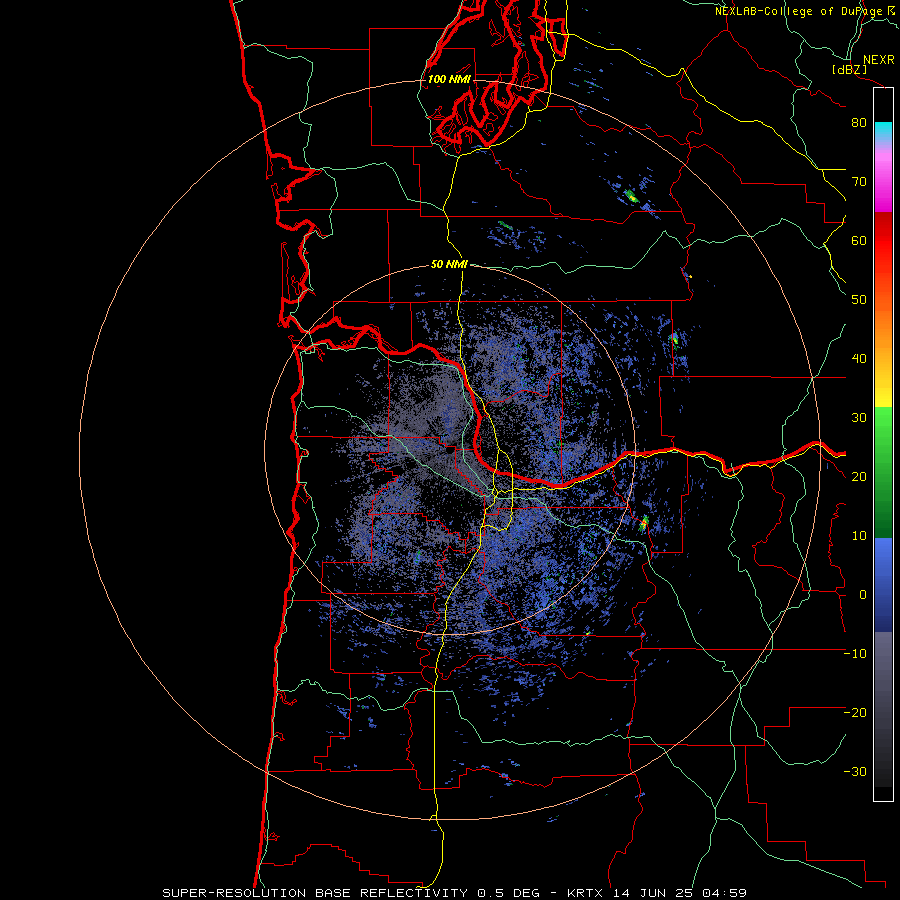The image size is (900, 900).
Task: Click the 50 value on dBZ scale
Action: coord(859,300)
